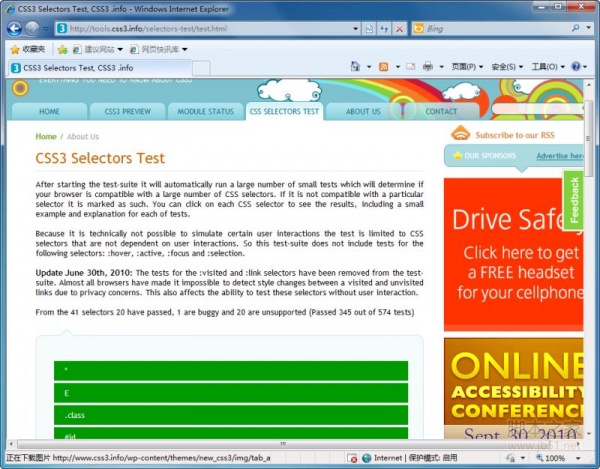The height and width of the screenshot is (469, 600).
Task: Open the Safety (安全) menu
Action: (x=507, y=67)
